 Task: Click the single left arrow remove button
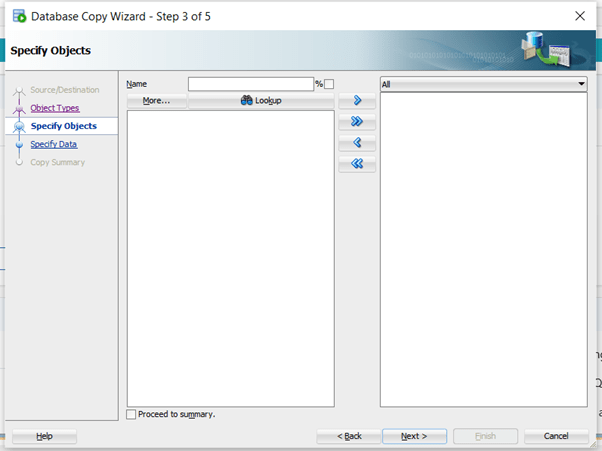click(357, 143)
